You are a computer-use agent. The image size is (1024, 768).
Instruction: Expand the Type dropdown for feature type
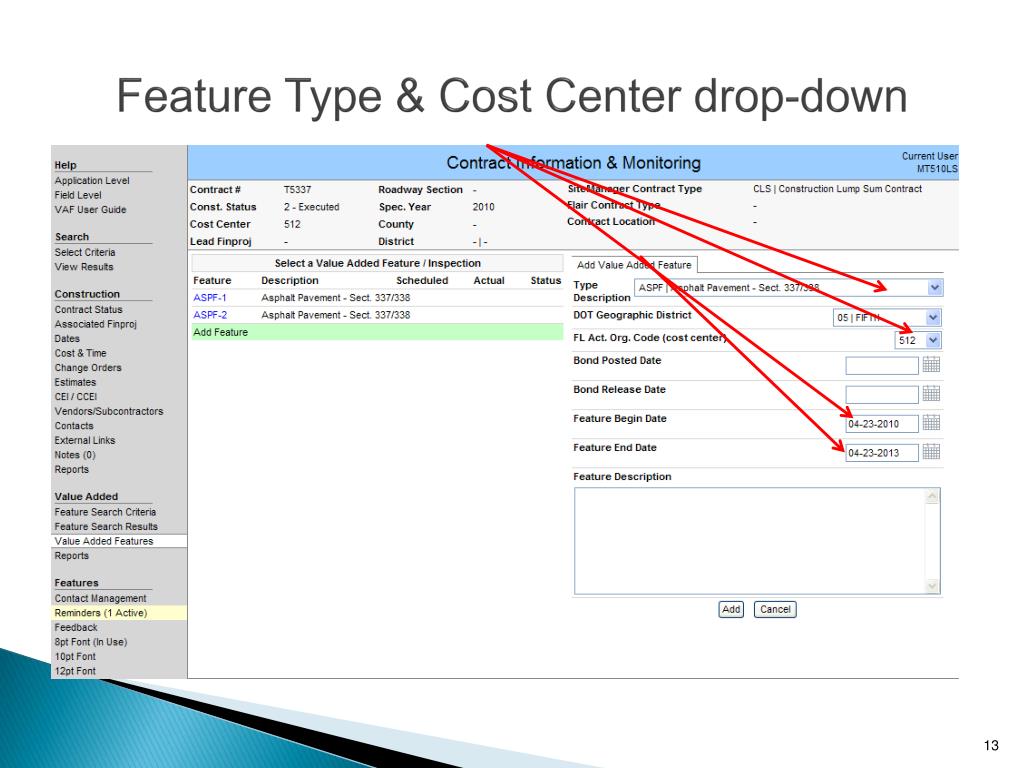(935, 287)
